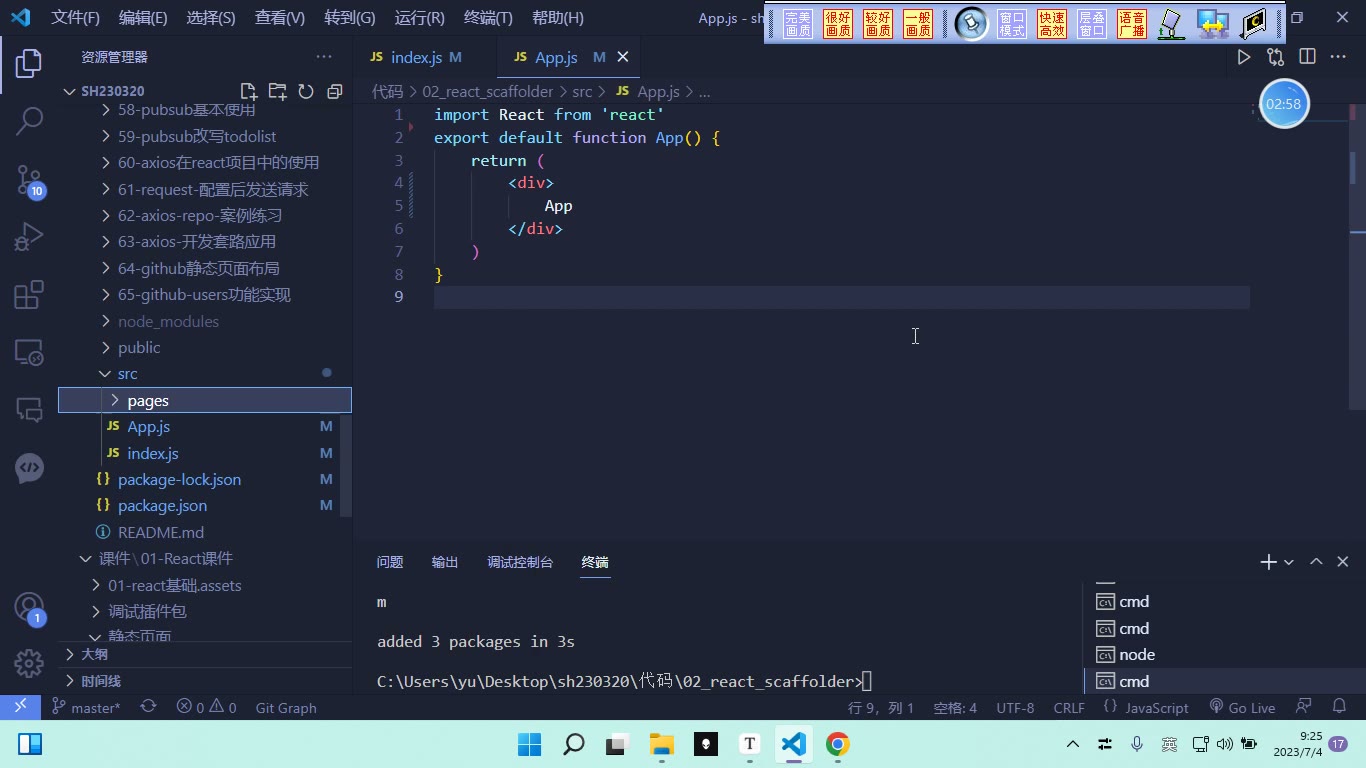Viewport: 1366px width, 768px height.
Task: Expand the 时间线 timeline section
Action: [205, 681]
